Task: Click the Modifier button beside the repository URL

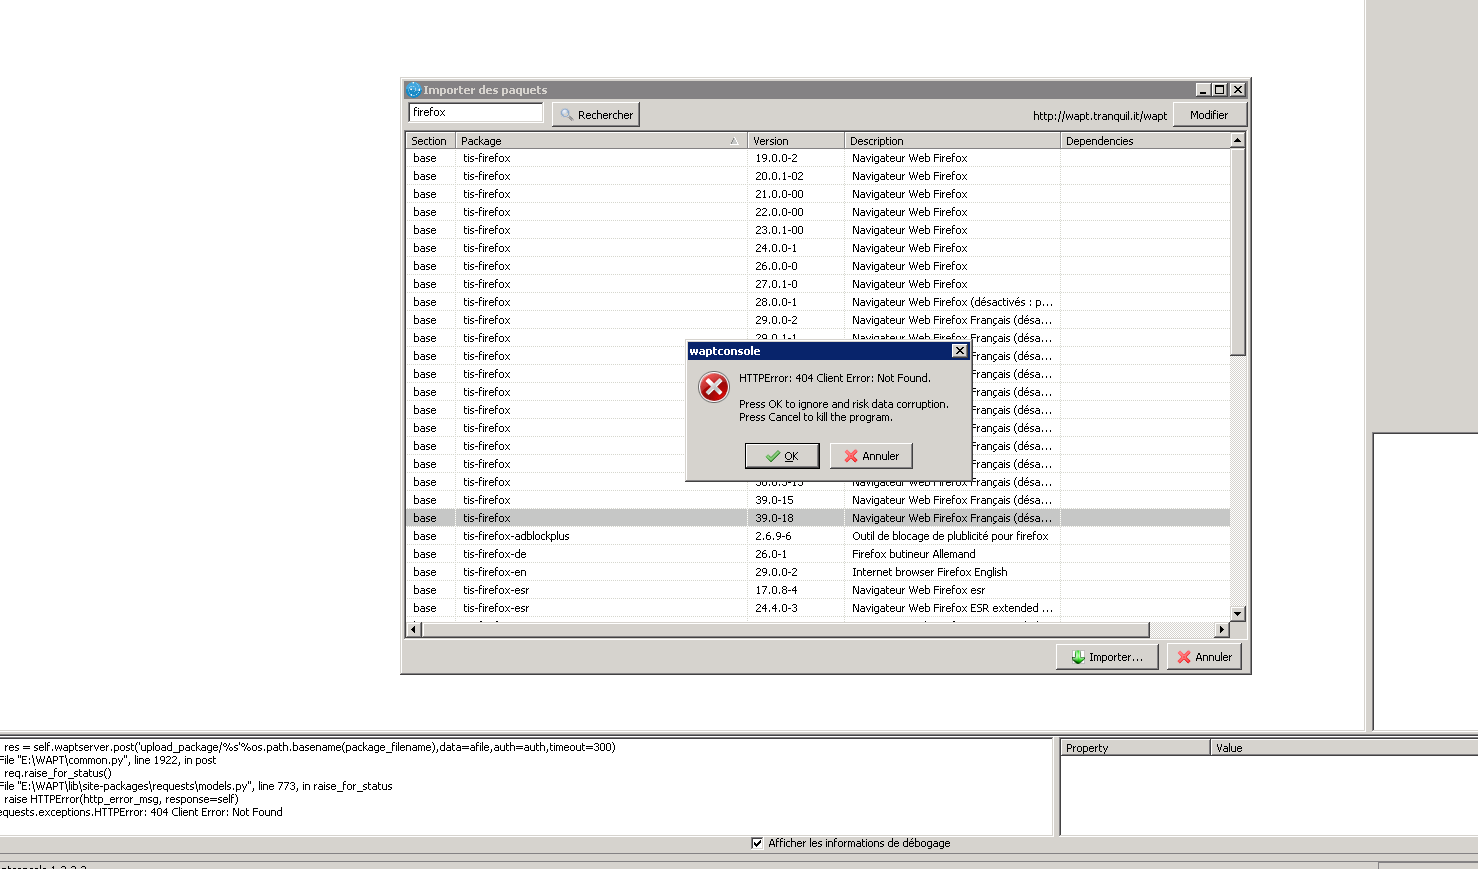Action: pyautogui.click(x=1209, y=115)
